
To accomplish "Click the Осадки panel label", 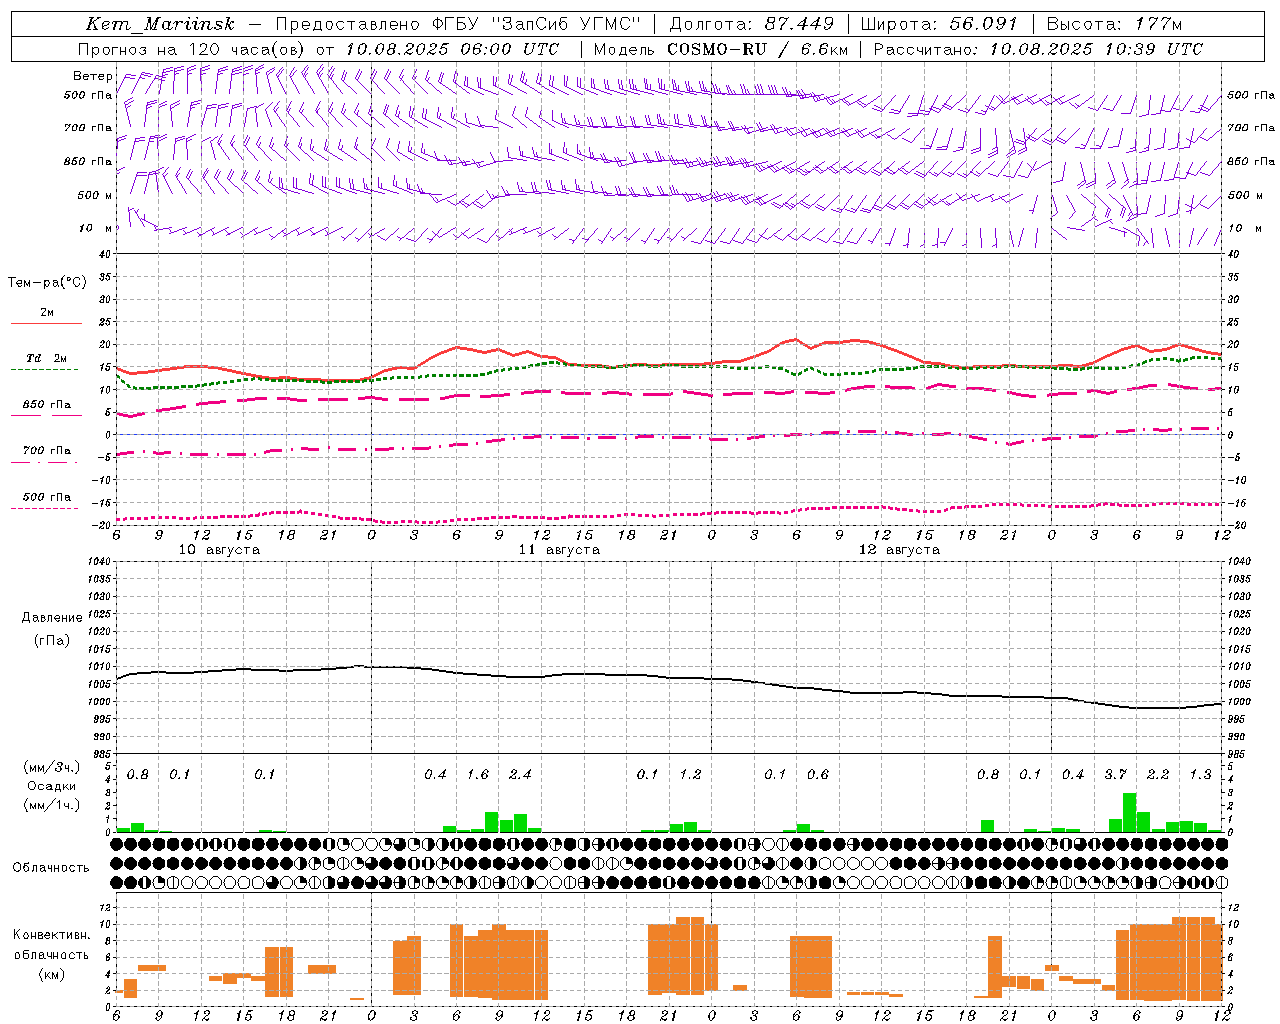I will click(52, 786).
